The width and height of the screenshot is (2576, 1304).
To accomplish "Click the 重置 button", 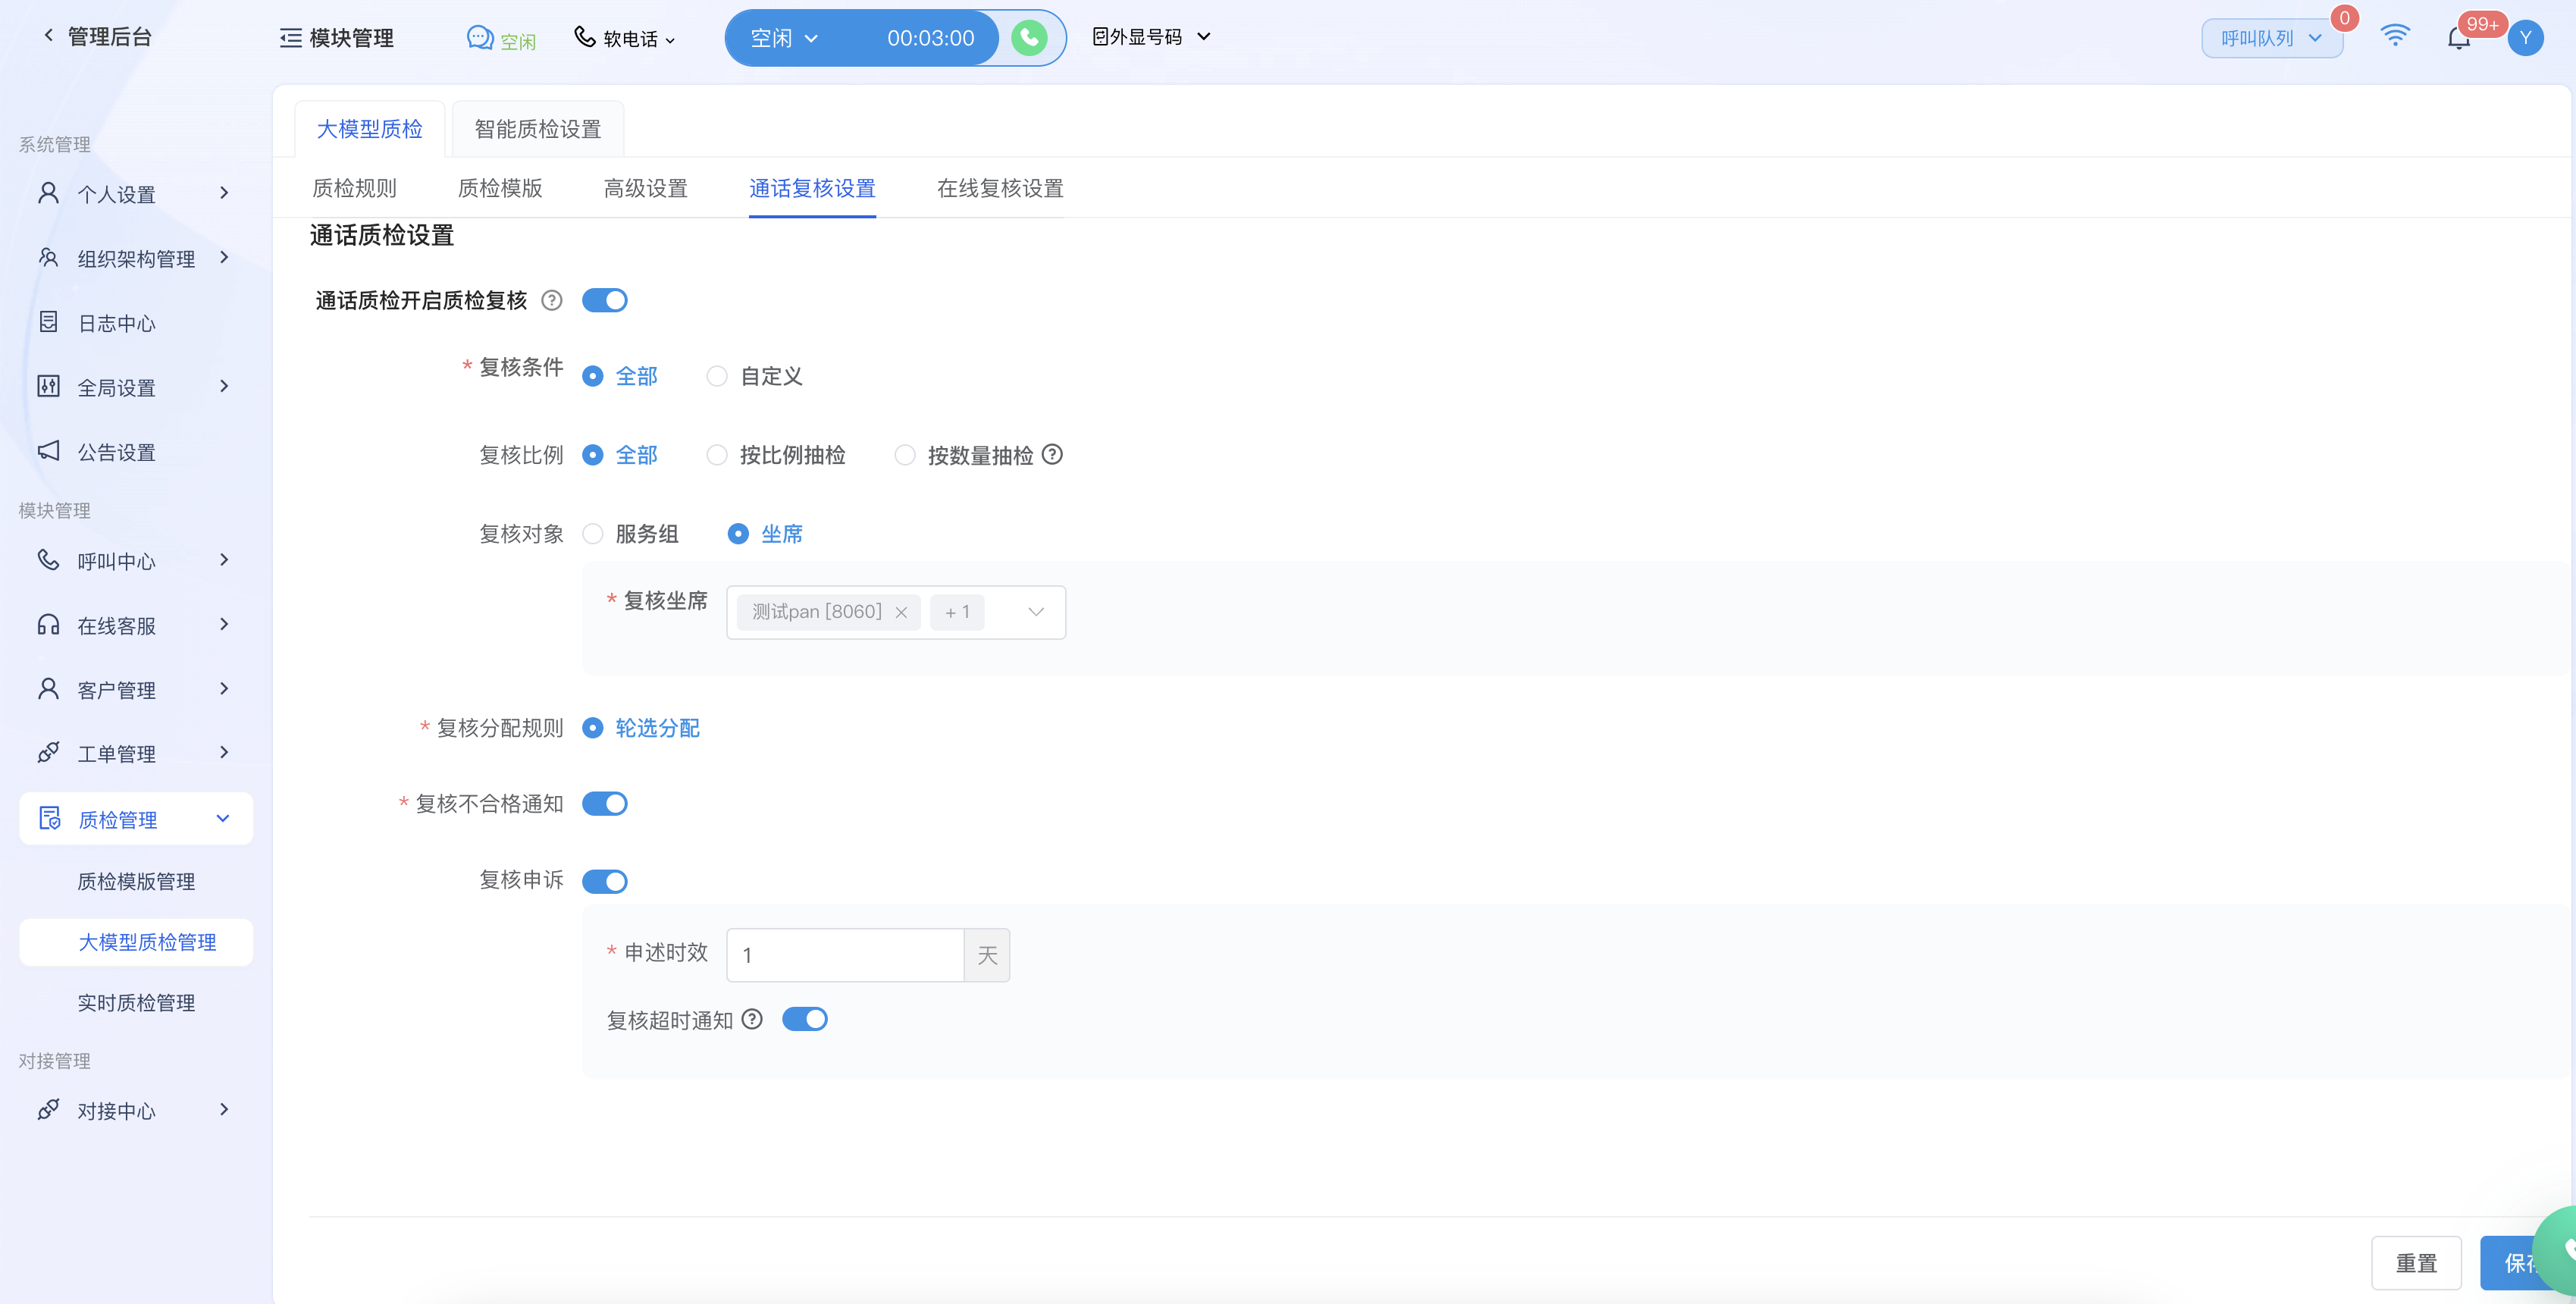I will point(2415,1263).
